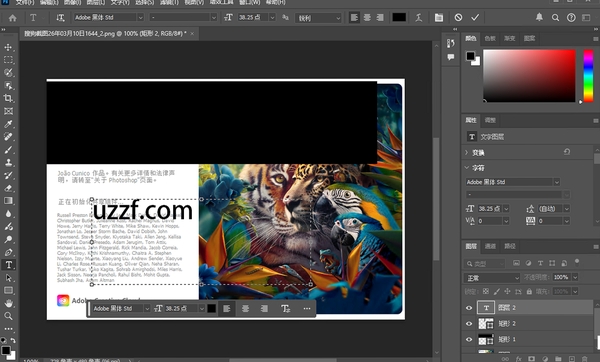Open the Comments panel icon in side dock
600x362 pixels.
[451, 57]
